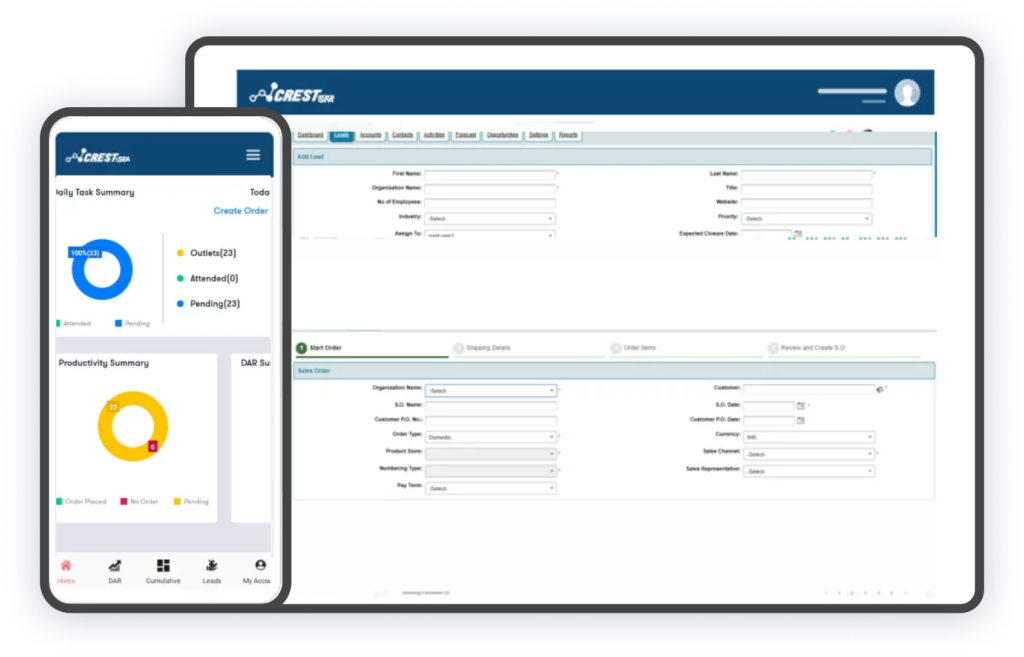Go to the Shipping Details step
The image size is (1024, 657).
tap(488, 348)
